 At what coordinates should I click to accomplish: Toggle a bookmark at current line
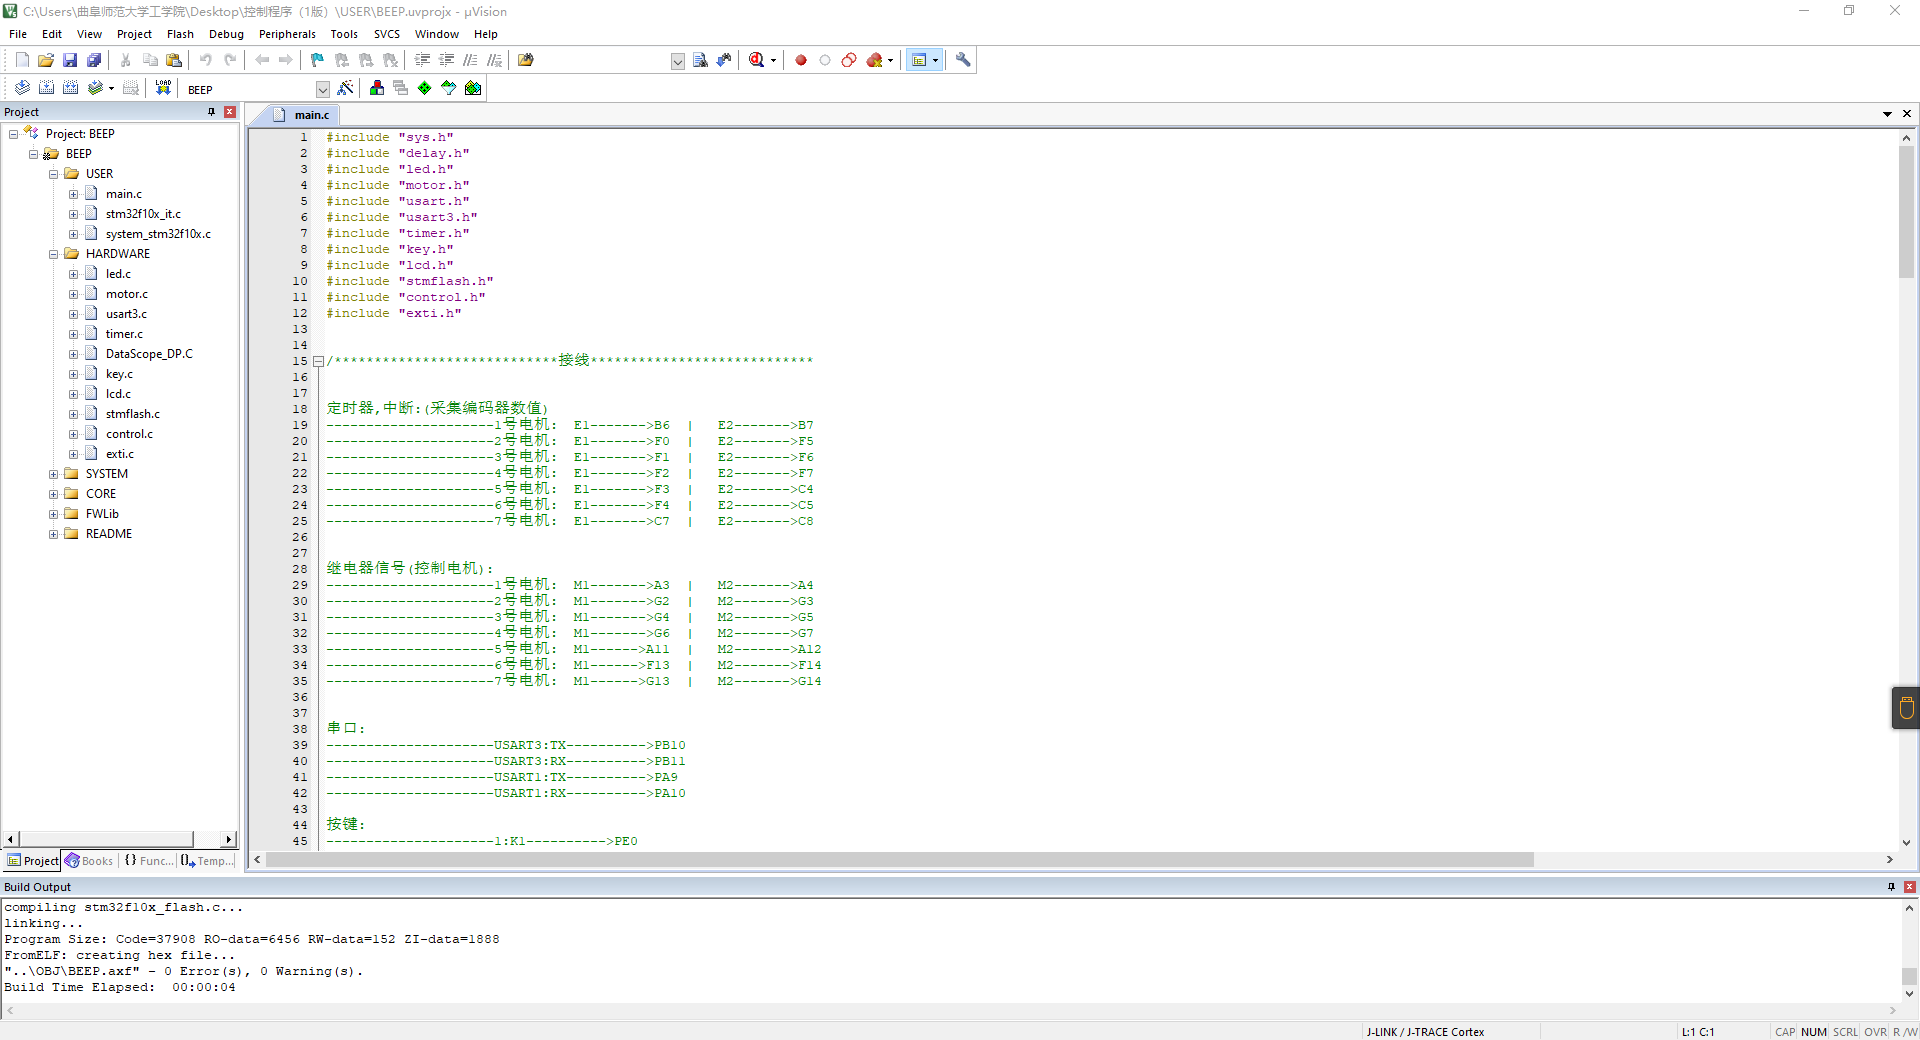pos(316,60)
